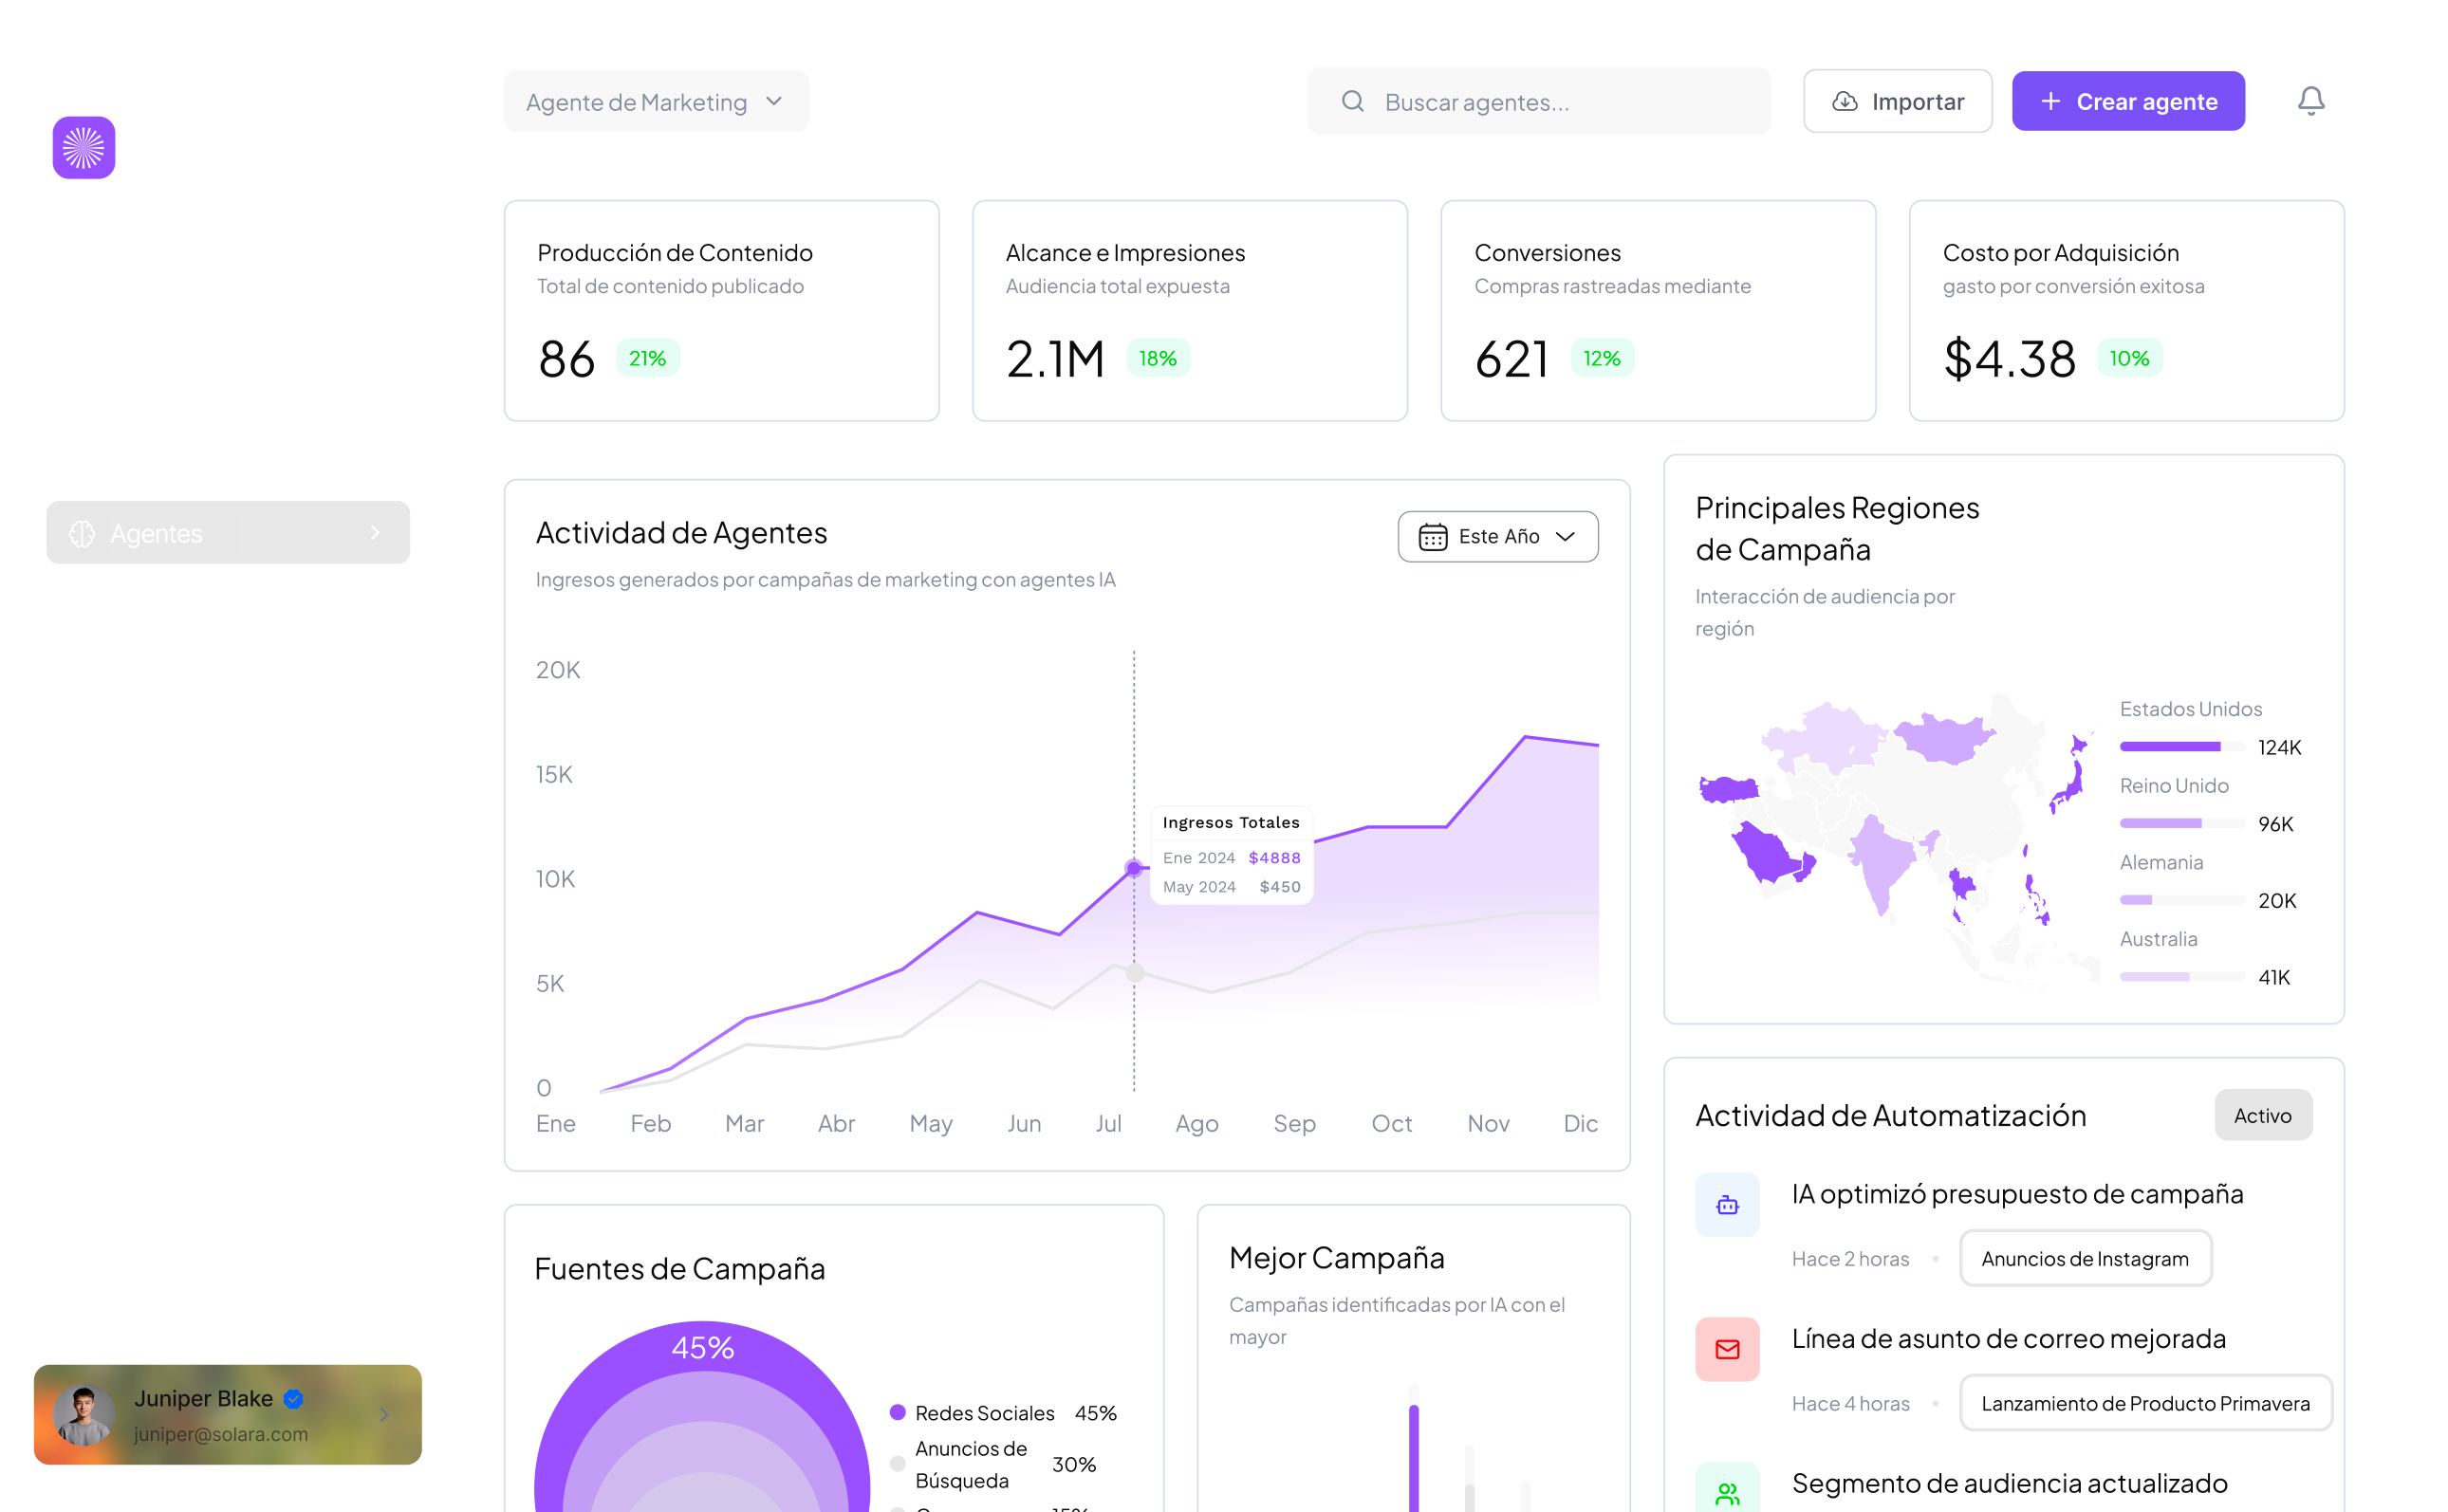
Task: Click the juniper@solara.com email address
Action: 221,1434
